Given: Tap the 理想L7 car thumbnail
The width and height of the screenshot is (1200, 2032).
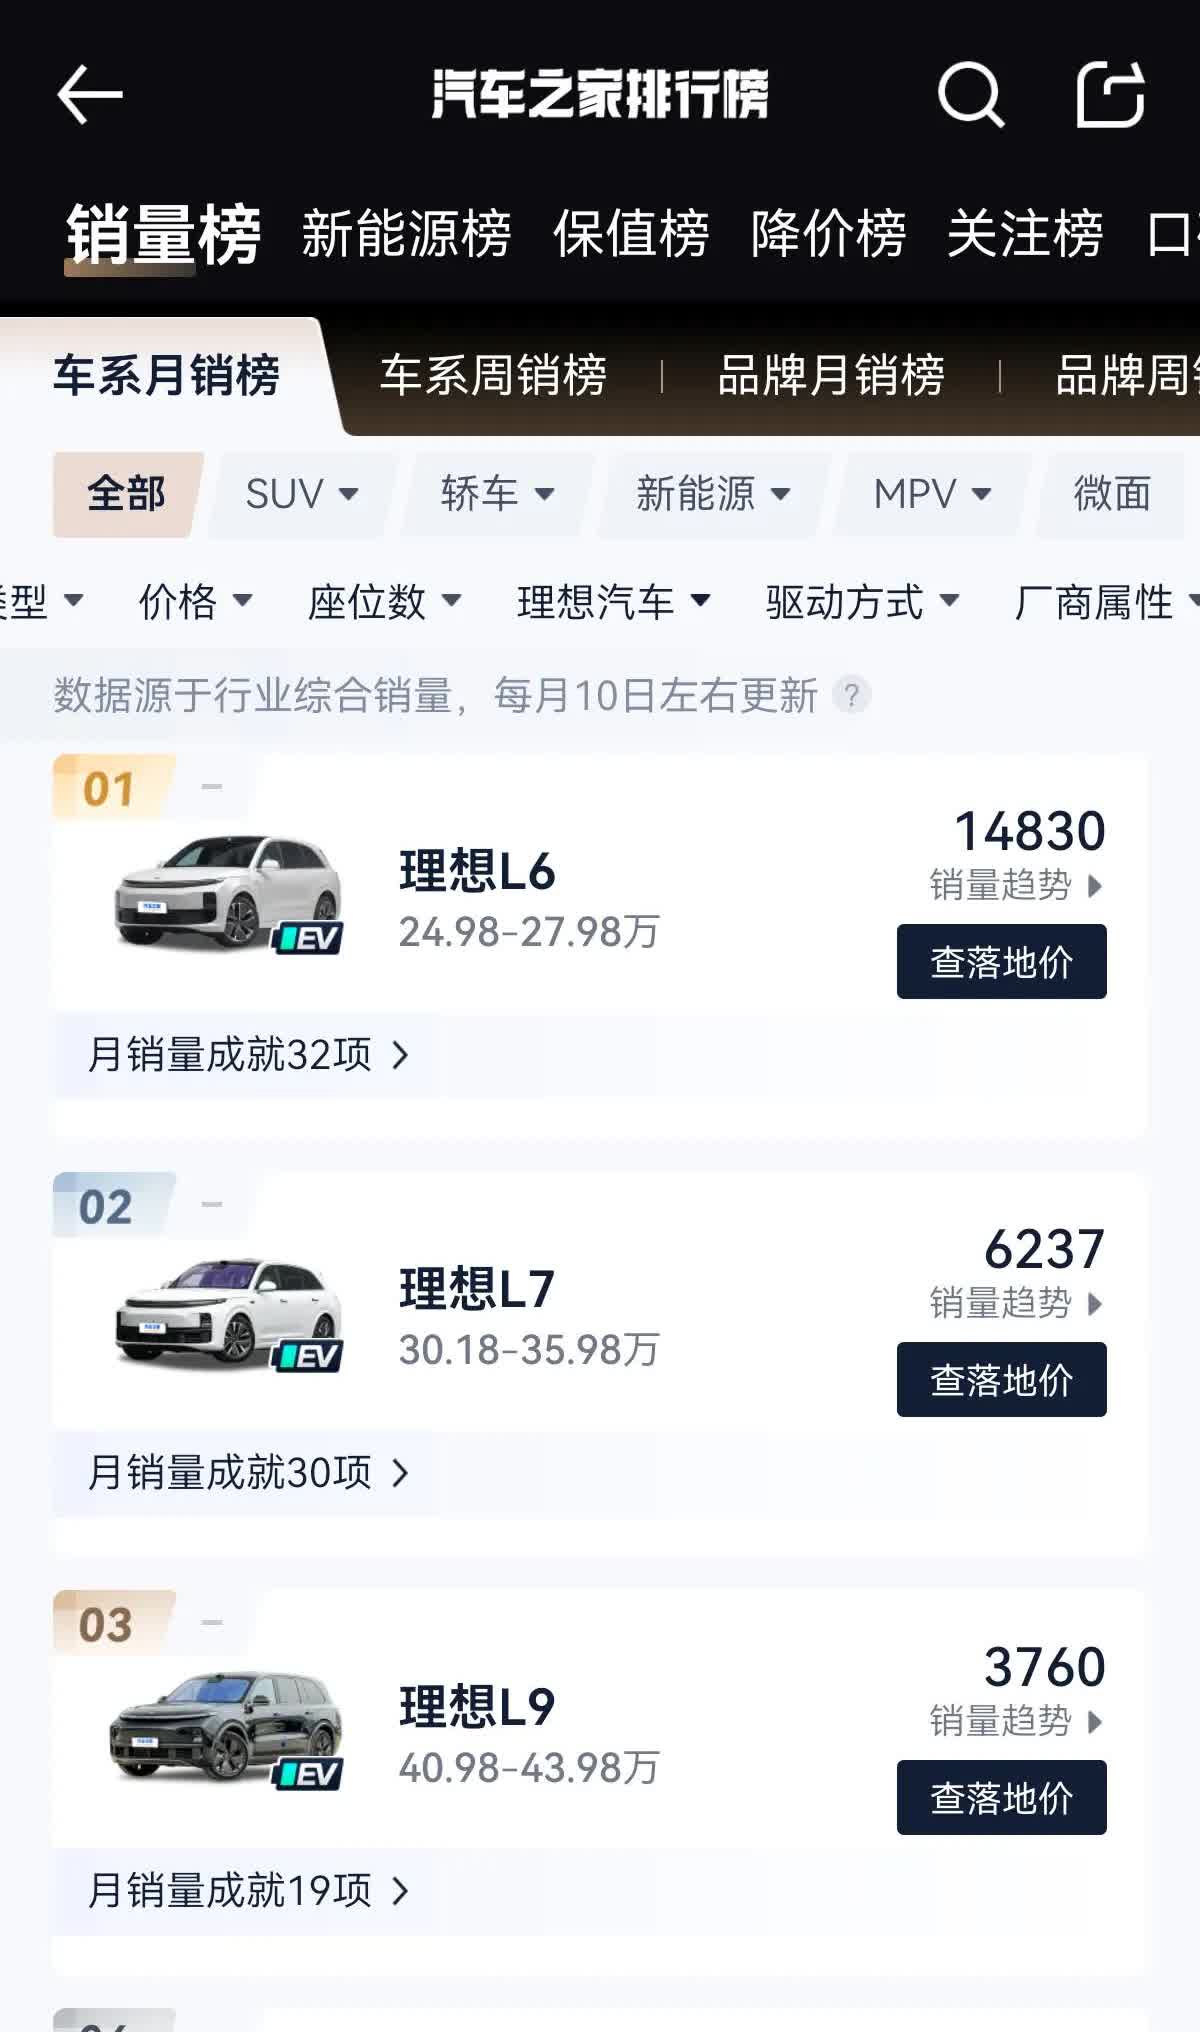Looking at the screenshot, I should [x=228, y=1312].
